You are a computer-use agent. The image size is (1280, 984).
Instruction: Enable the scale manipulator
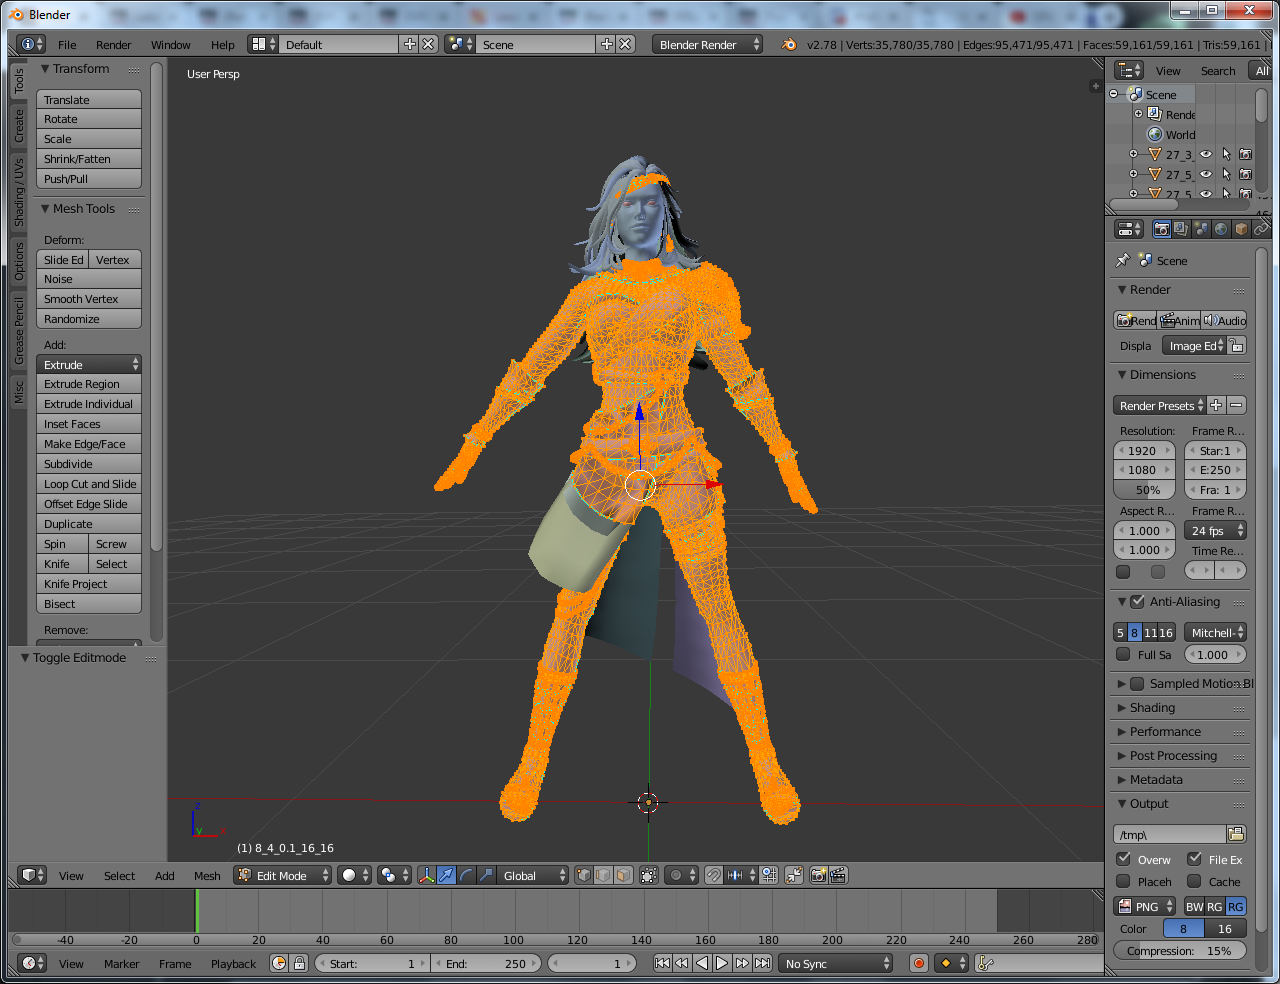pyautogui.click(x=486, y=875)
